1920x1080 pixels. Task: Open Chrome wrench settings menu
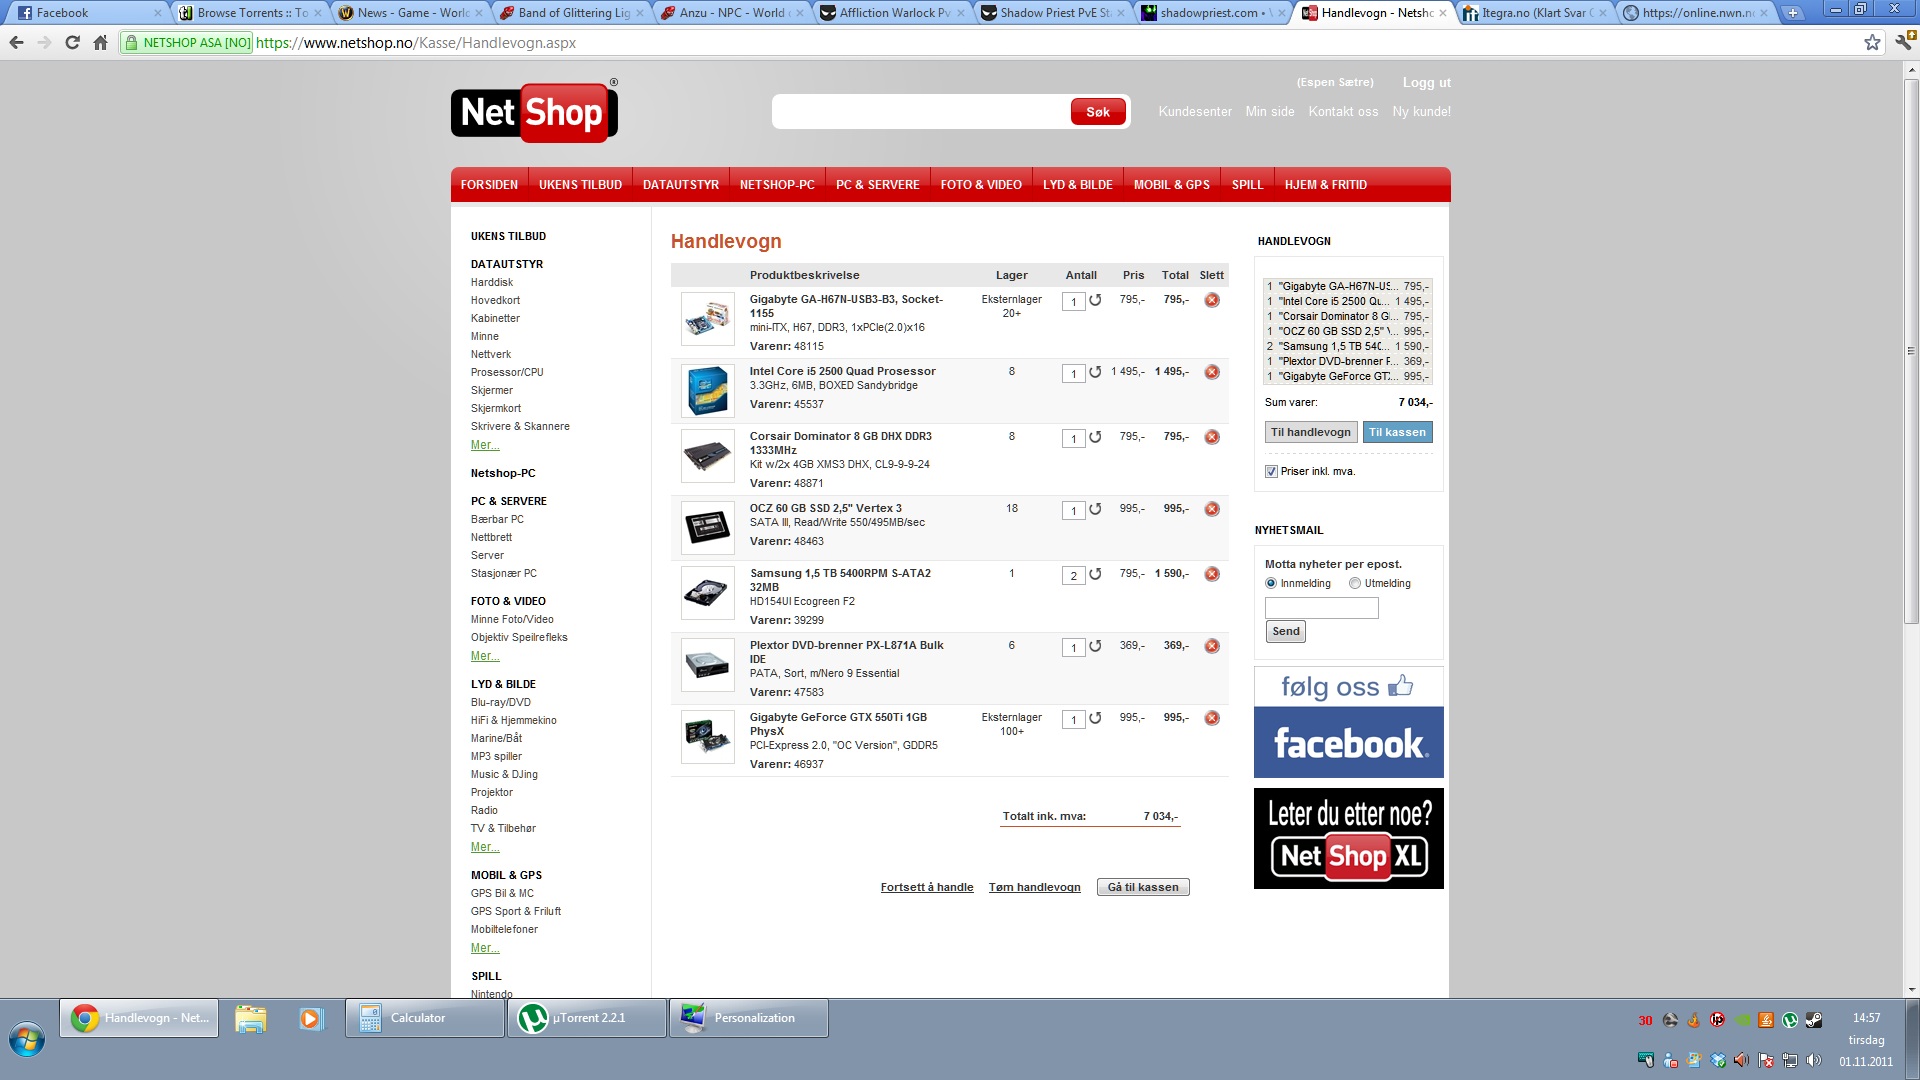(x=1903, y=42)
